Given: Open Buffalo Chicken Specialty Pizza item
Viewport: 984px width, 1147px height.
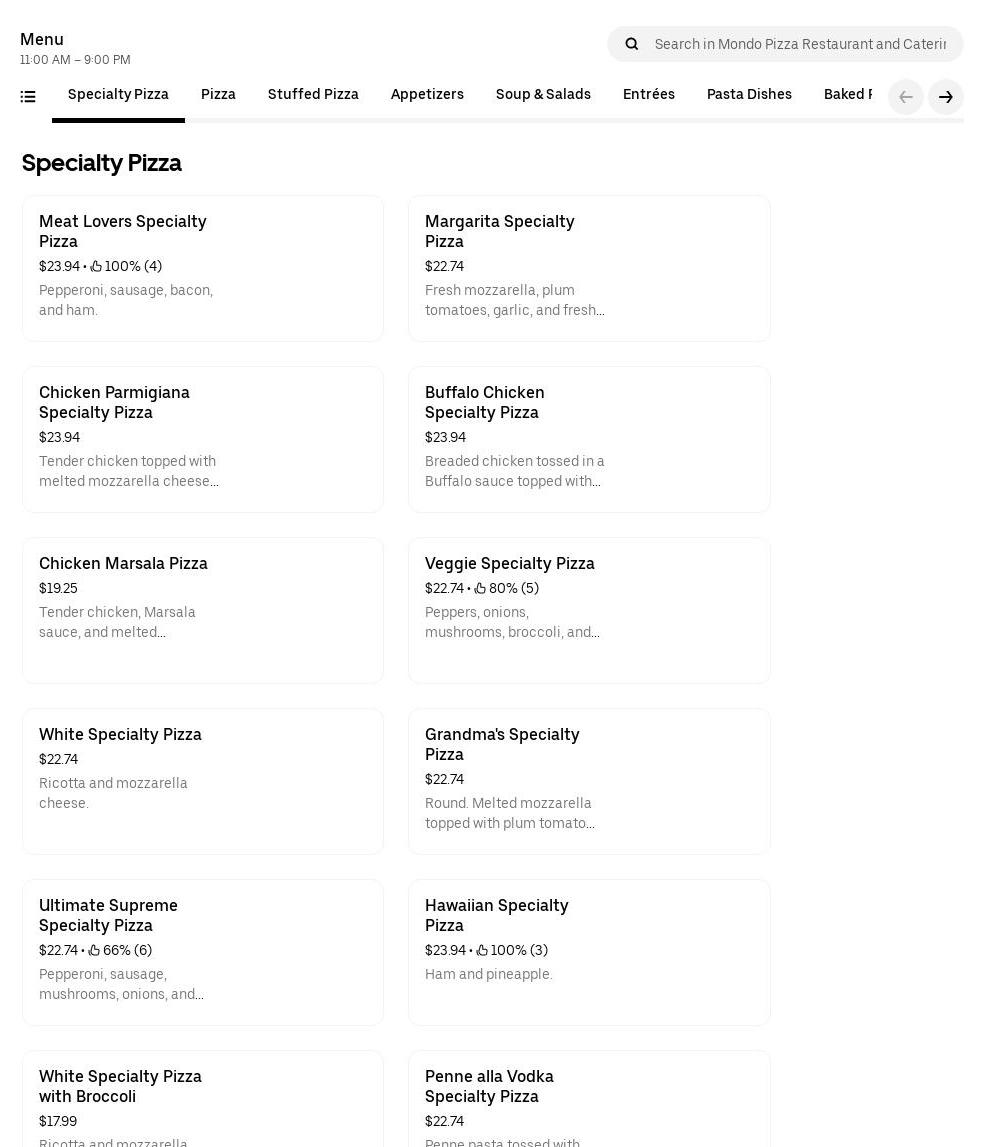Looking at the screenshot, I should (x=589, y=439).
